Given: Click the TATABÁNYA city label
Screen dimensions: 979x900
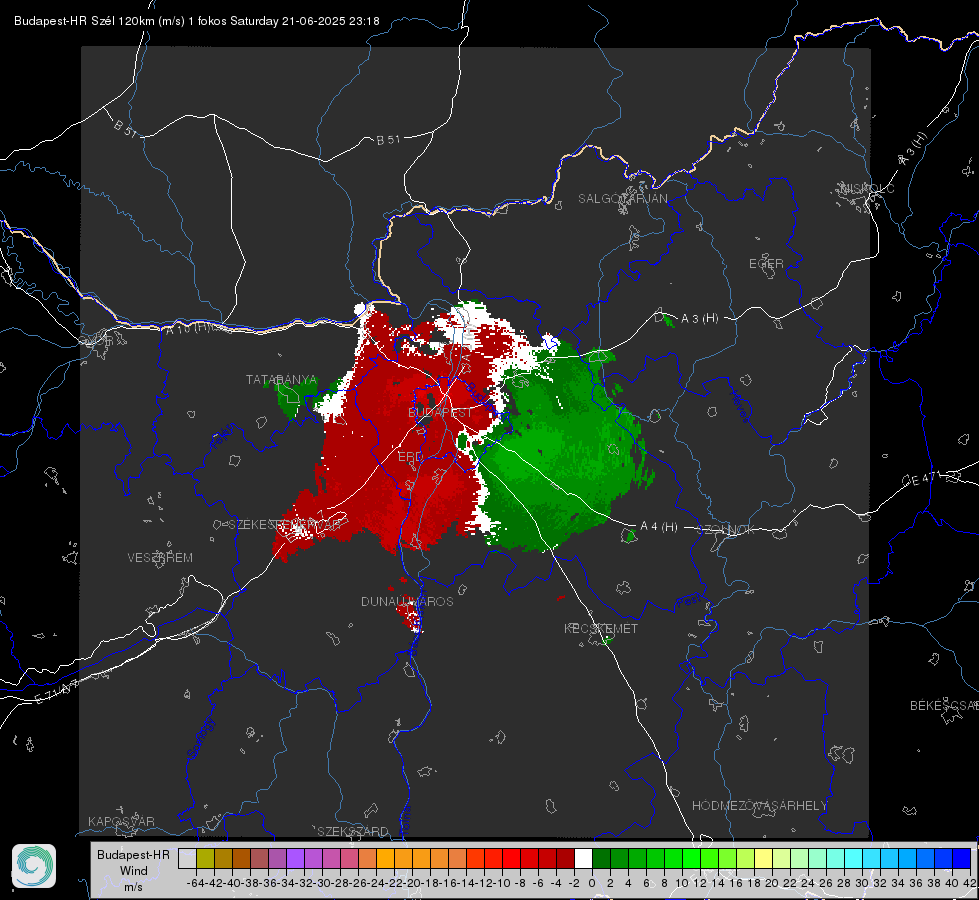Looking at the screenshot, I should (282, 380).
